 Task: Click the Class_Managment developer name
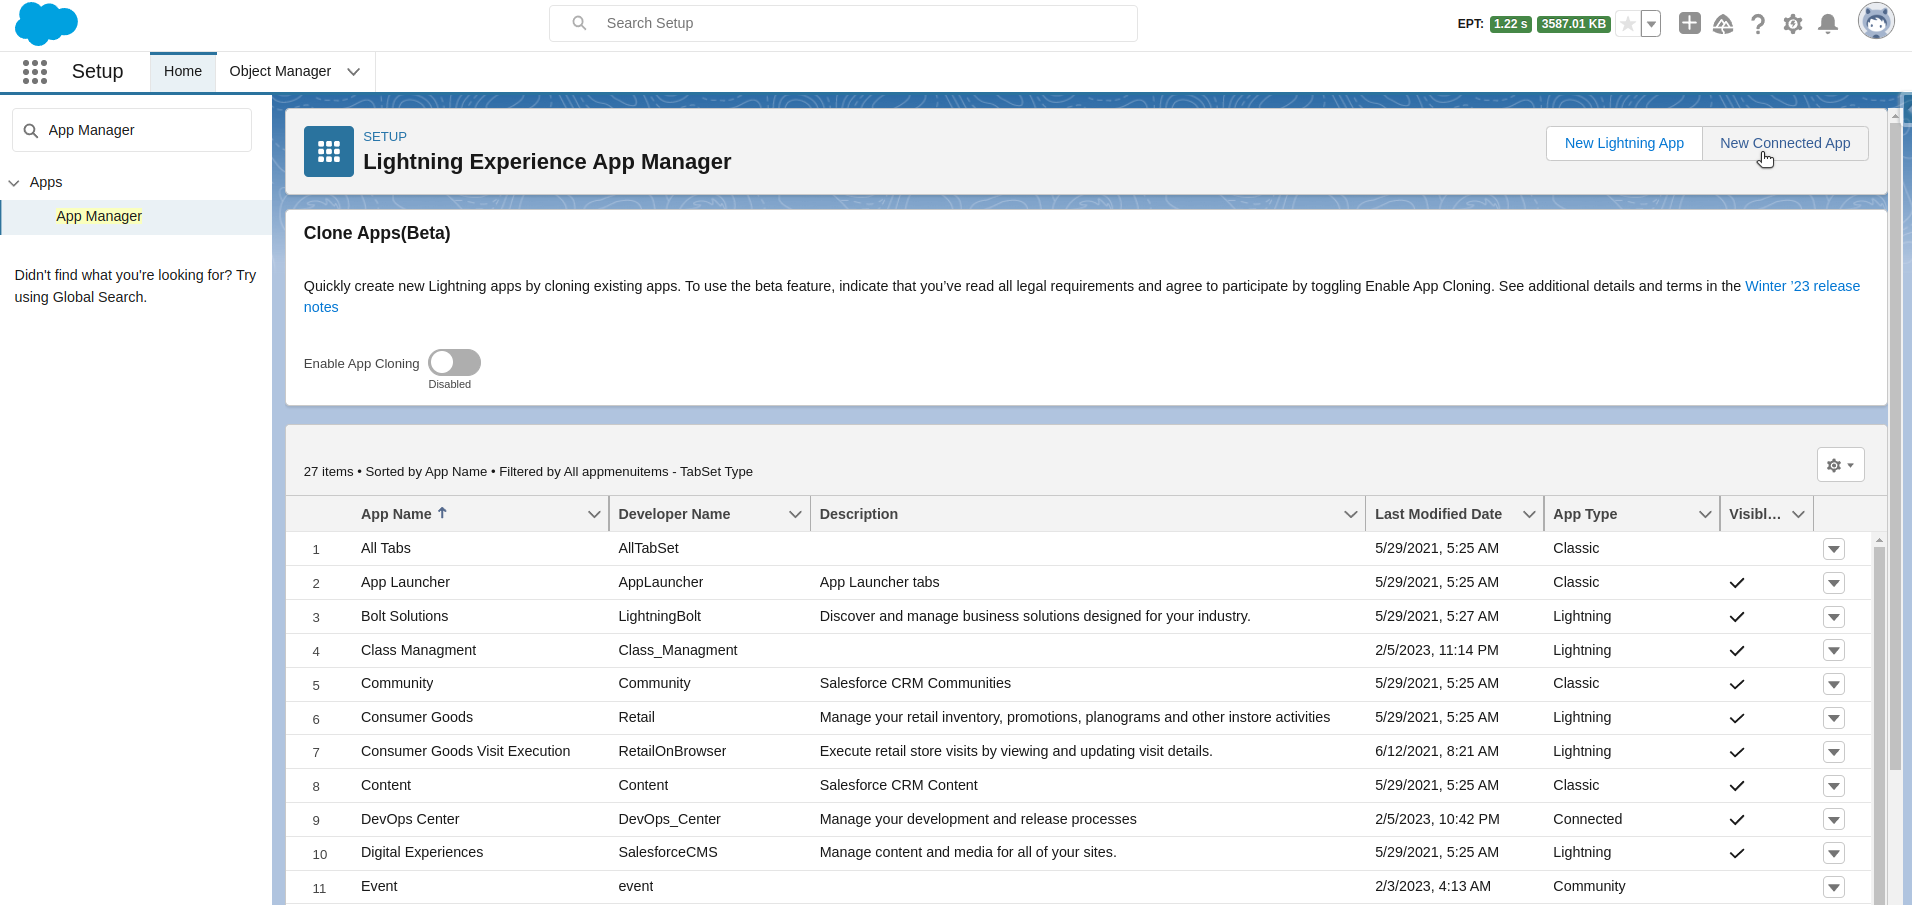click(677, 650)
